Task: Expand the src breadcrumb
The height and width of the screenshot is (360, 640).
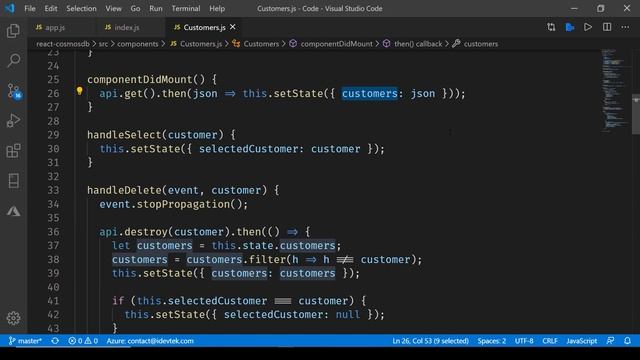Action: (103, 44)
